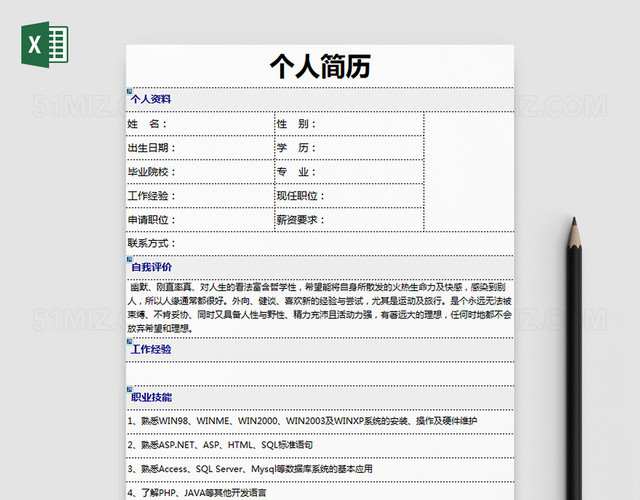
Task: Click the green Excel logo icon
Action: pos(44,44)
